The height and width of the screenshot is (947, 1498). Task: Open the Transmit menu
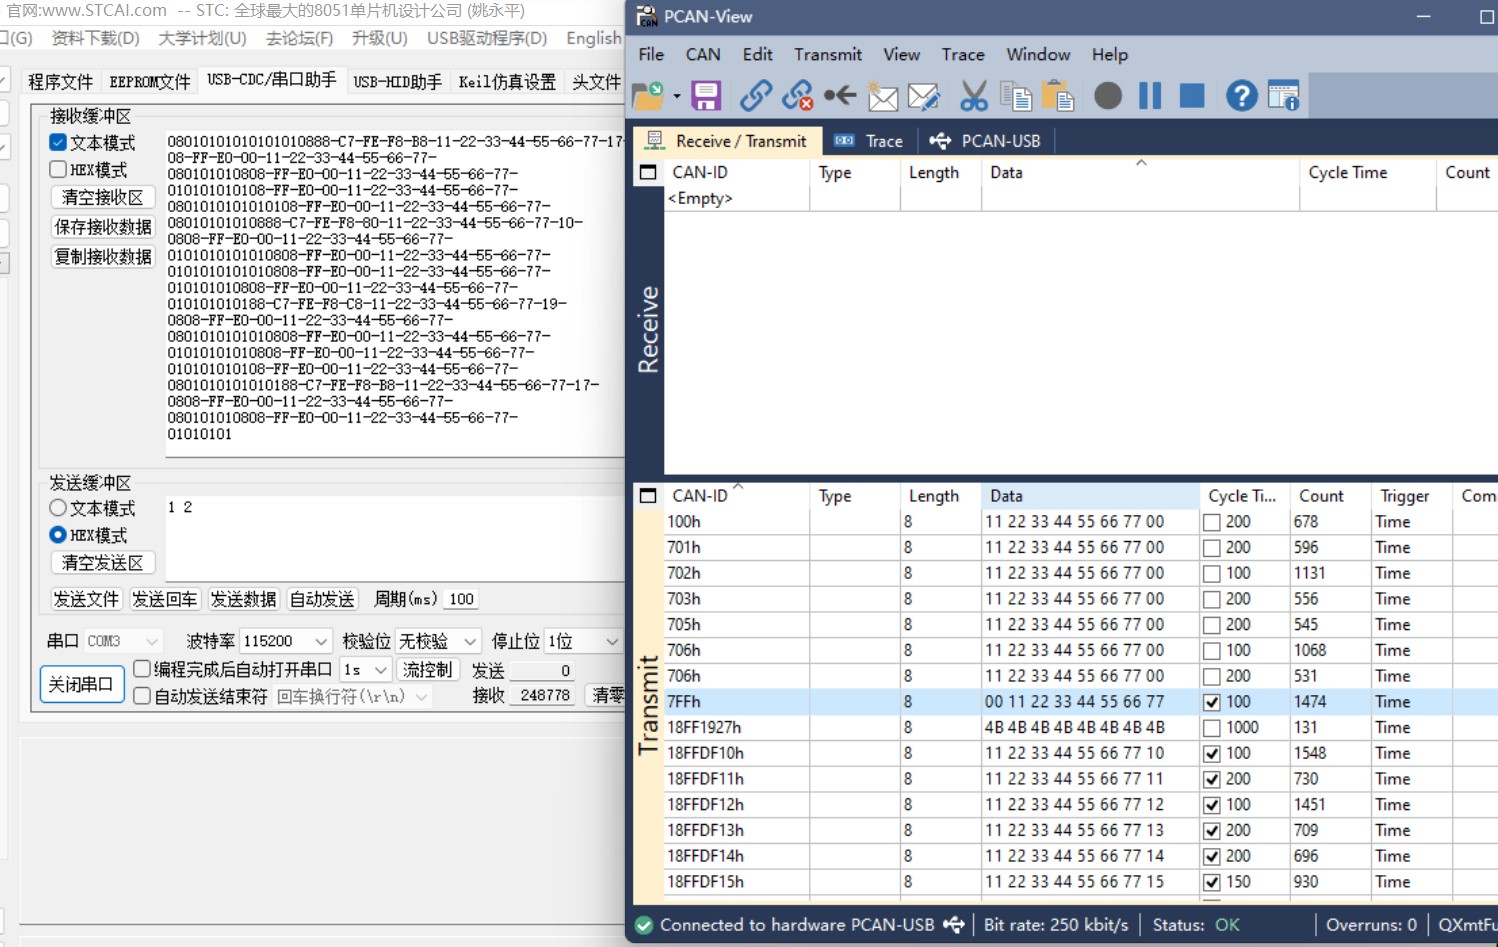pyautogui.click(x=828, y=55)
